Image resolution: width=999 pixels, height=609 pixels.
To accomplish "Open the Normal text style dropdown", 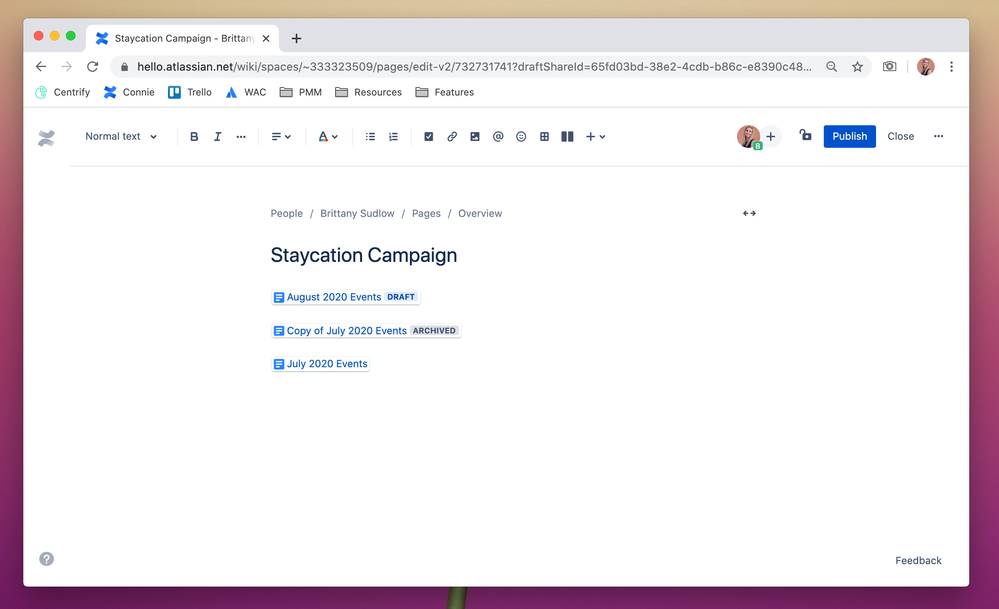I will pyautogui.click(x=119, y=136).
